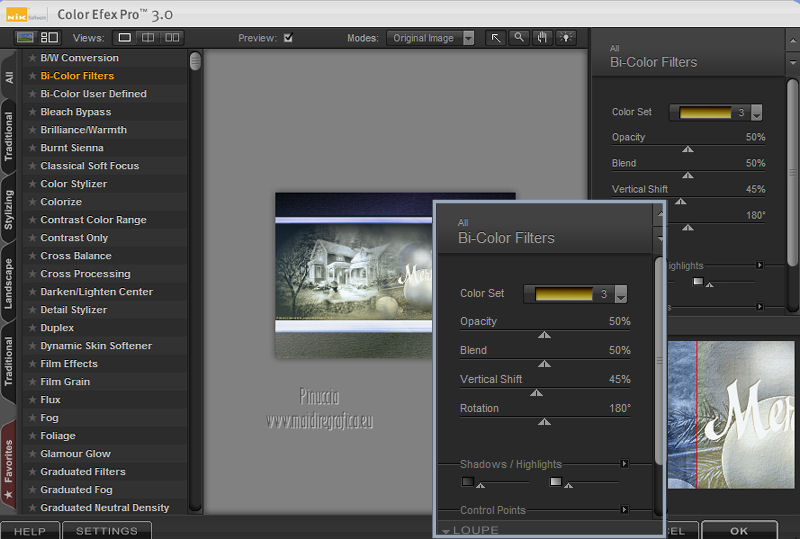Open the Modes dropdown showing Original Image
This screenshot has height=539, width=800.
click(x=431, y=38)
